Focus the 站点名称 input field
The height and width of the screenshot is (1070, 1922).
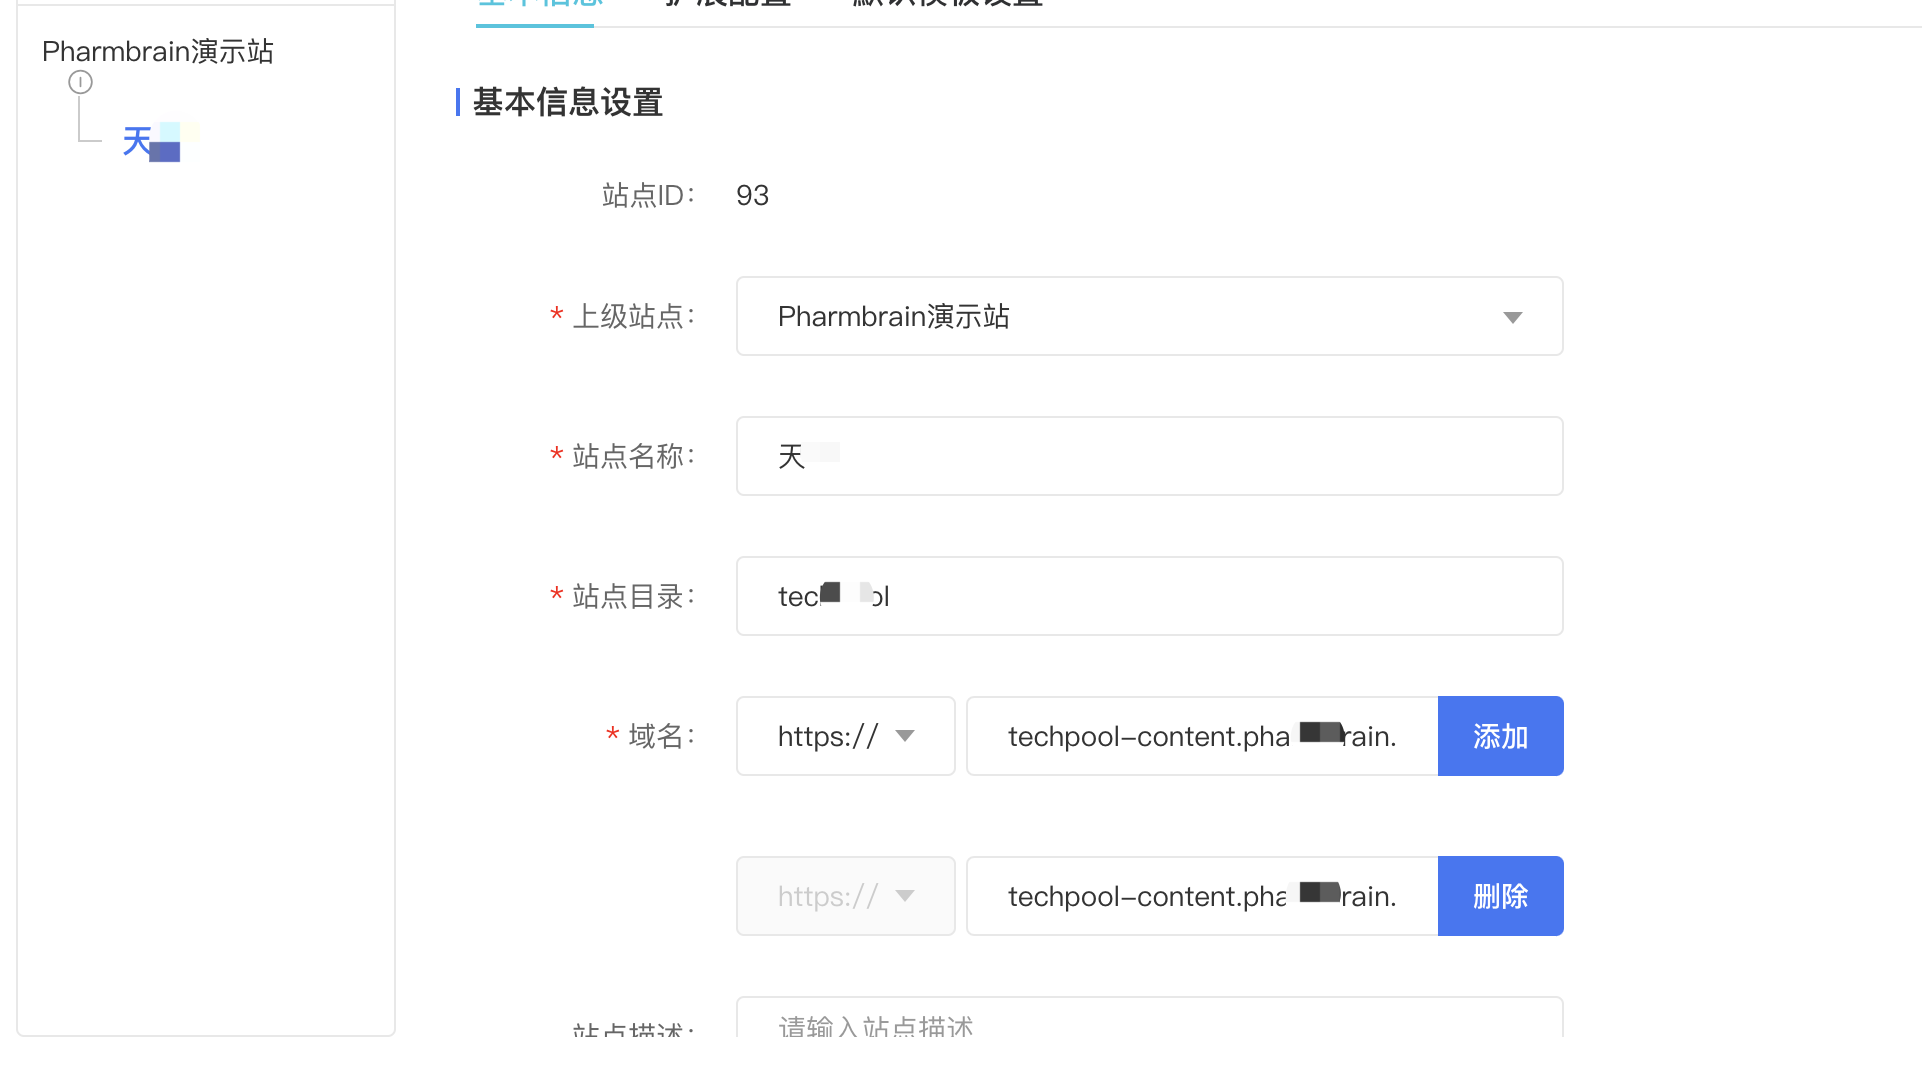pyautogui.click(x=1149, y=456)
